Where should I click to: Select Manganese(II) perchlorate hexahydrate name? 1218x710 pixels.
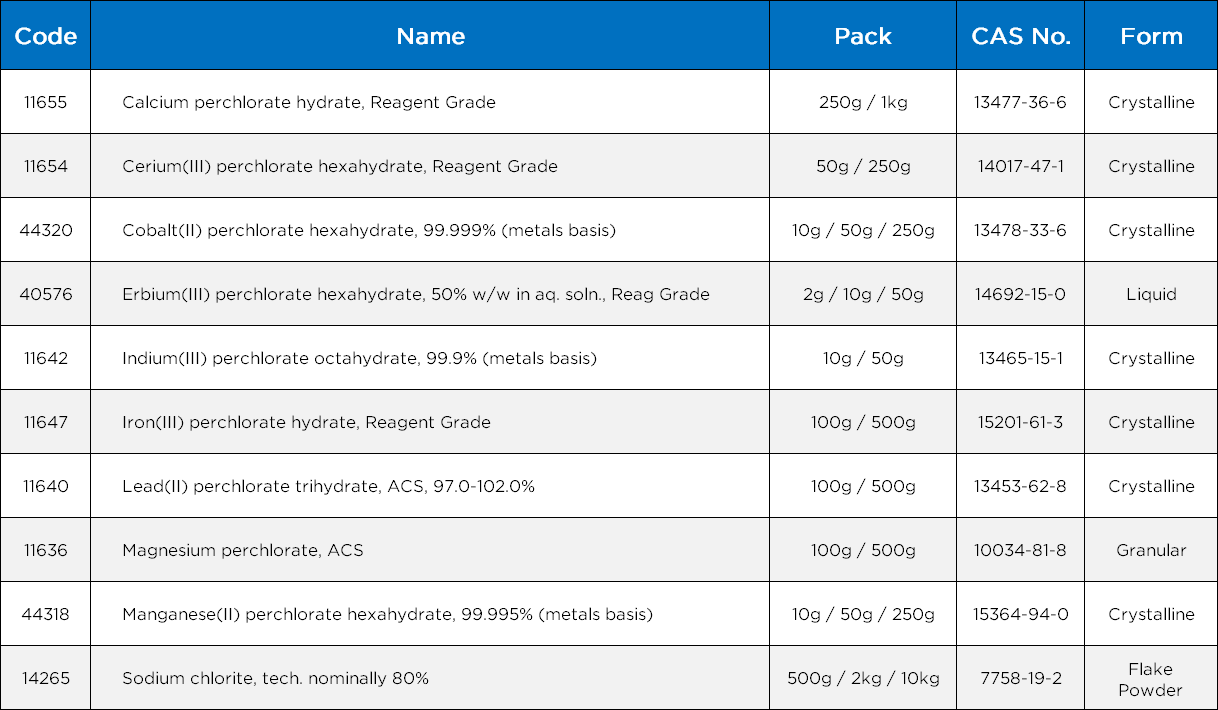tap(387, 614)
